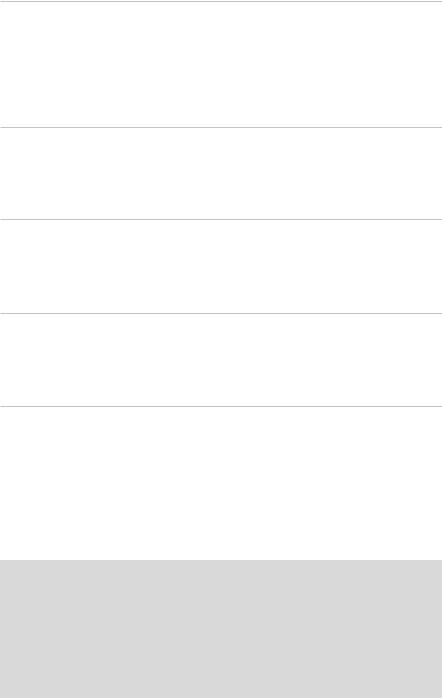This screenshot has width=442, height=698.
Task: Click the divider below the fourth row
Action: click(221, 406)
